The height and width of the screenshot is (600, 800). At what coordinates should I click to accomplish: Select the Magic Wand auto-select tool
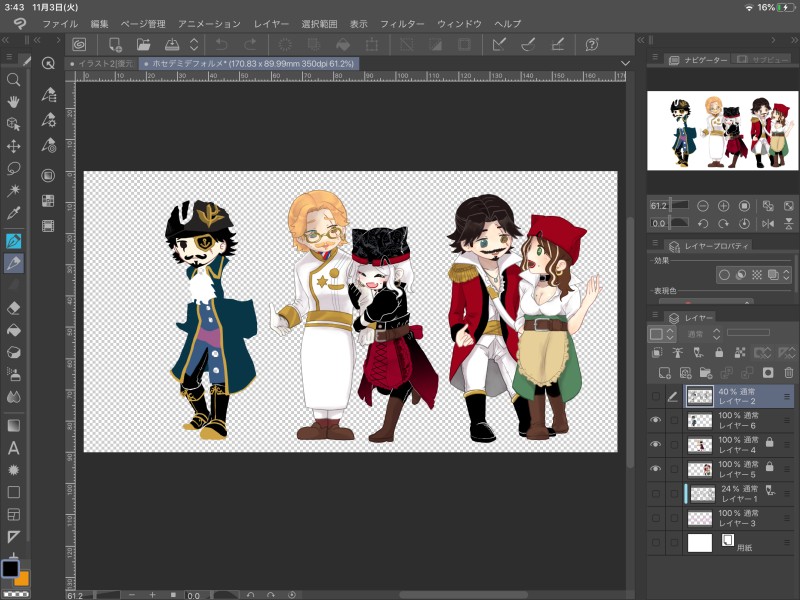coord(14,190)
